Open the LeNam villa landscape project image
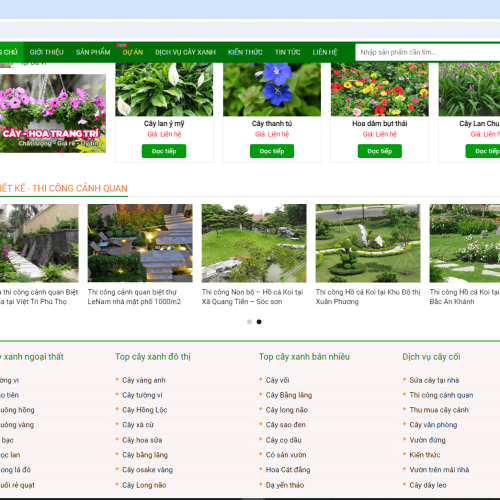 coord(140,243)
